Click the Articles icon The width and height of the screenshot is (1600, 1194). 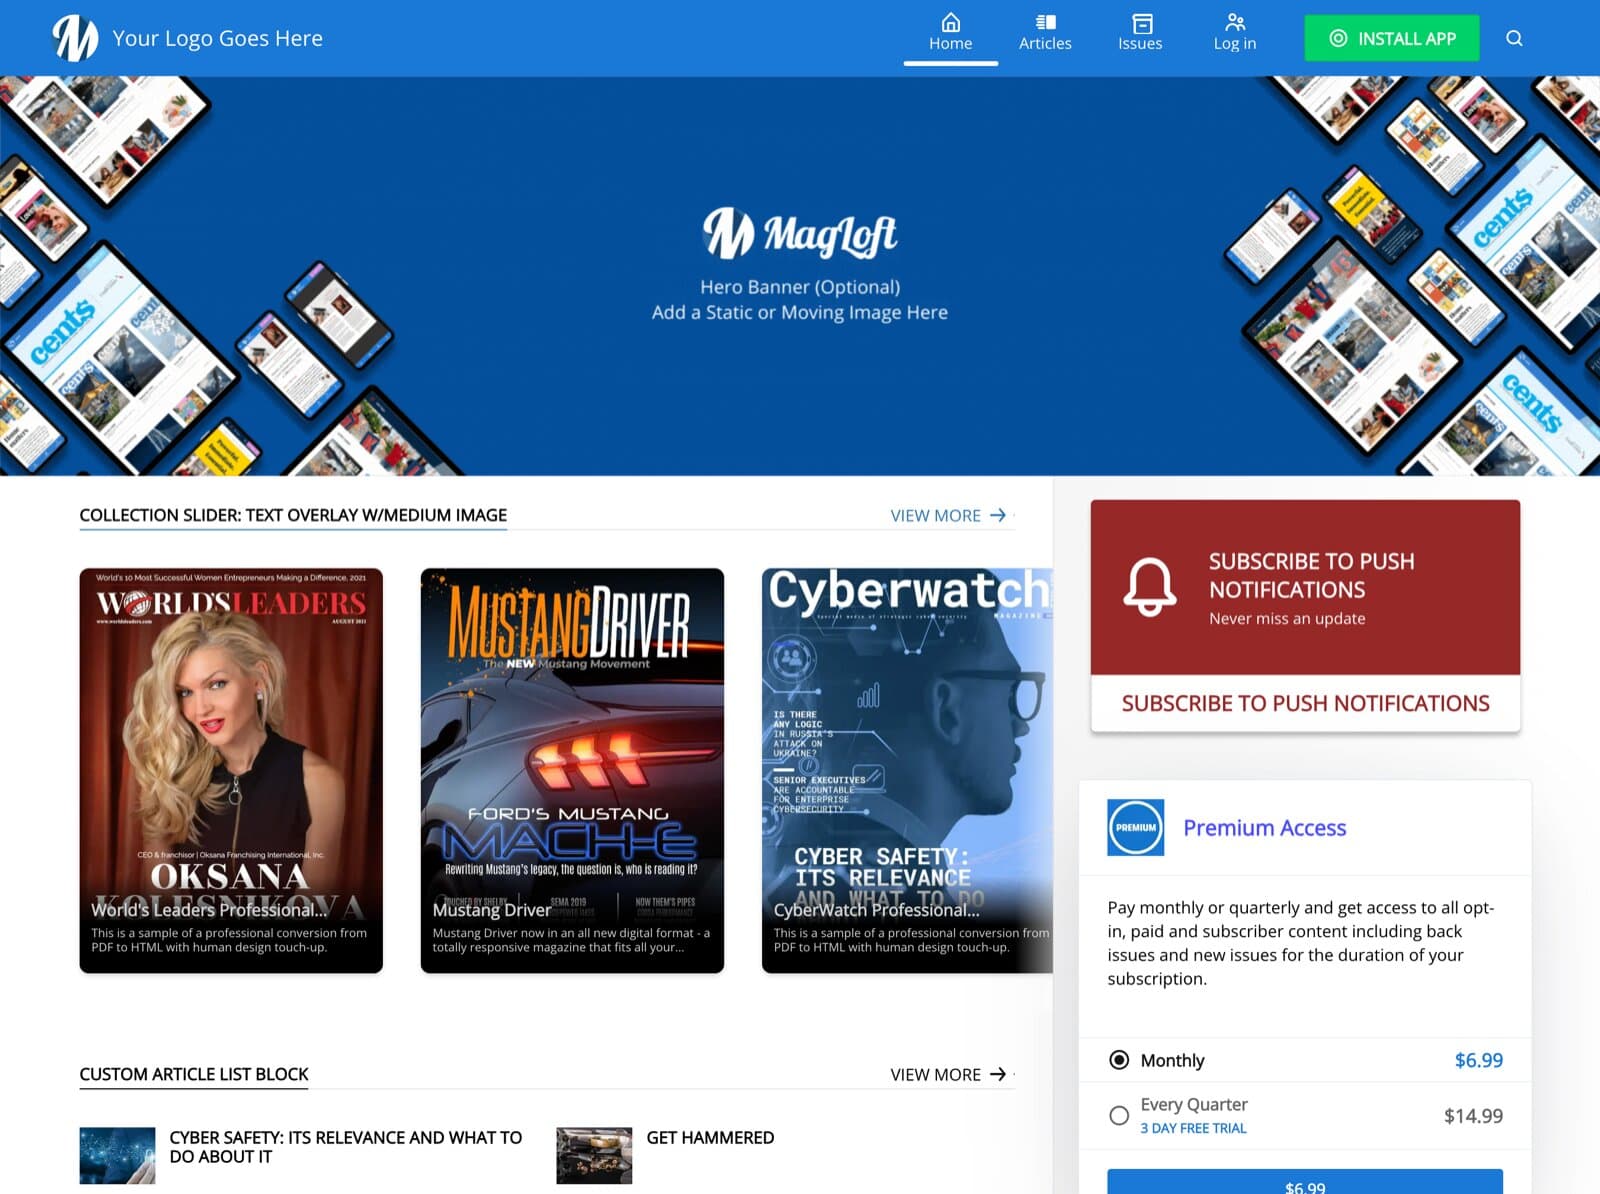1045,22
